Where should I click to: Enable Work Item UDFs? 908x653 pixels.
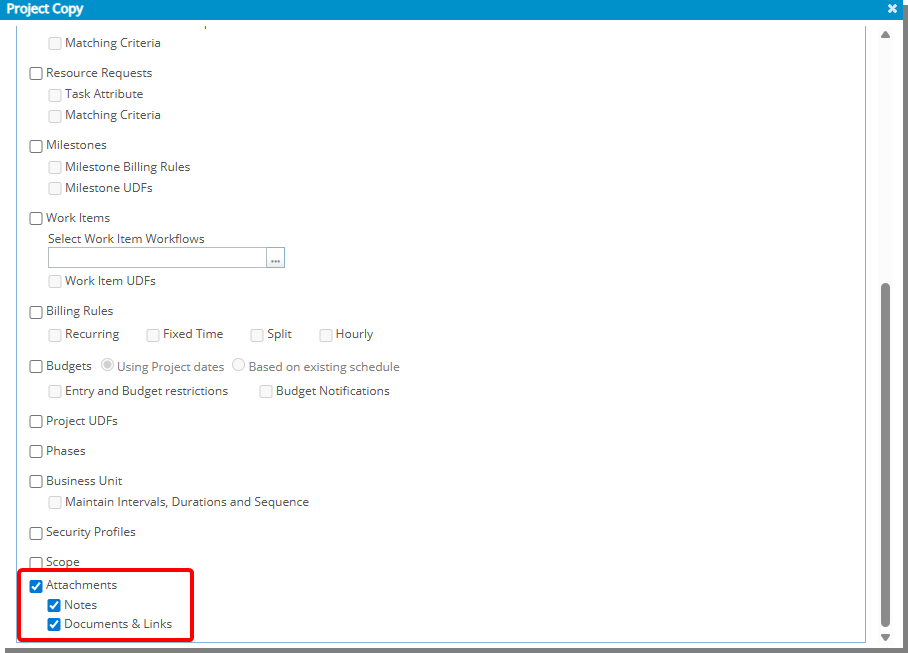54,280
